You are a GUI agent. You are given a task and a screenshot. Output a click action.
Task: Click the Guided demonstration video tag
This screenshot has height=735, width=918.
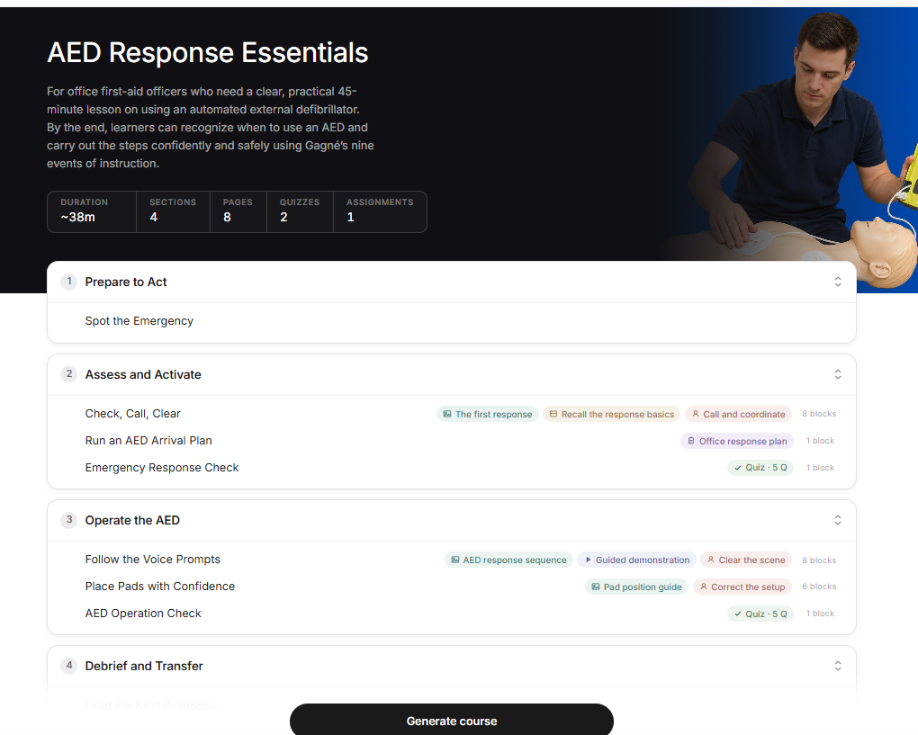636,560
